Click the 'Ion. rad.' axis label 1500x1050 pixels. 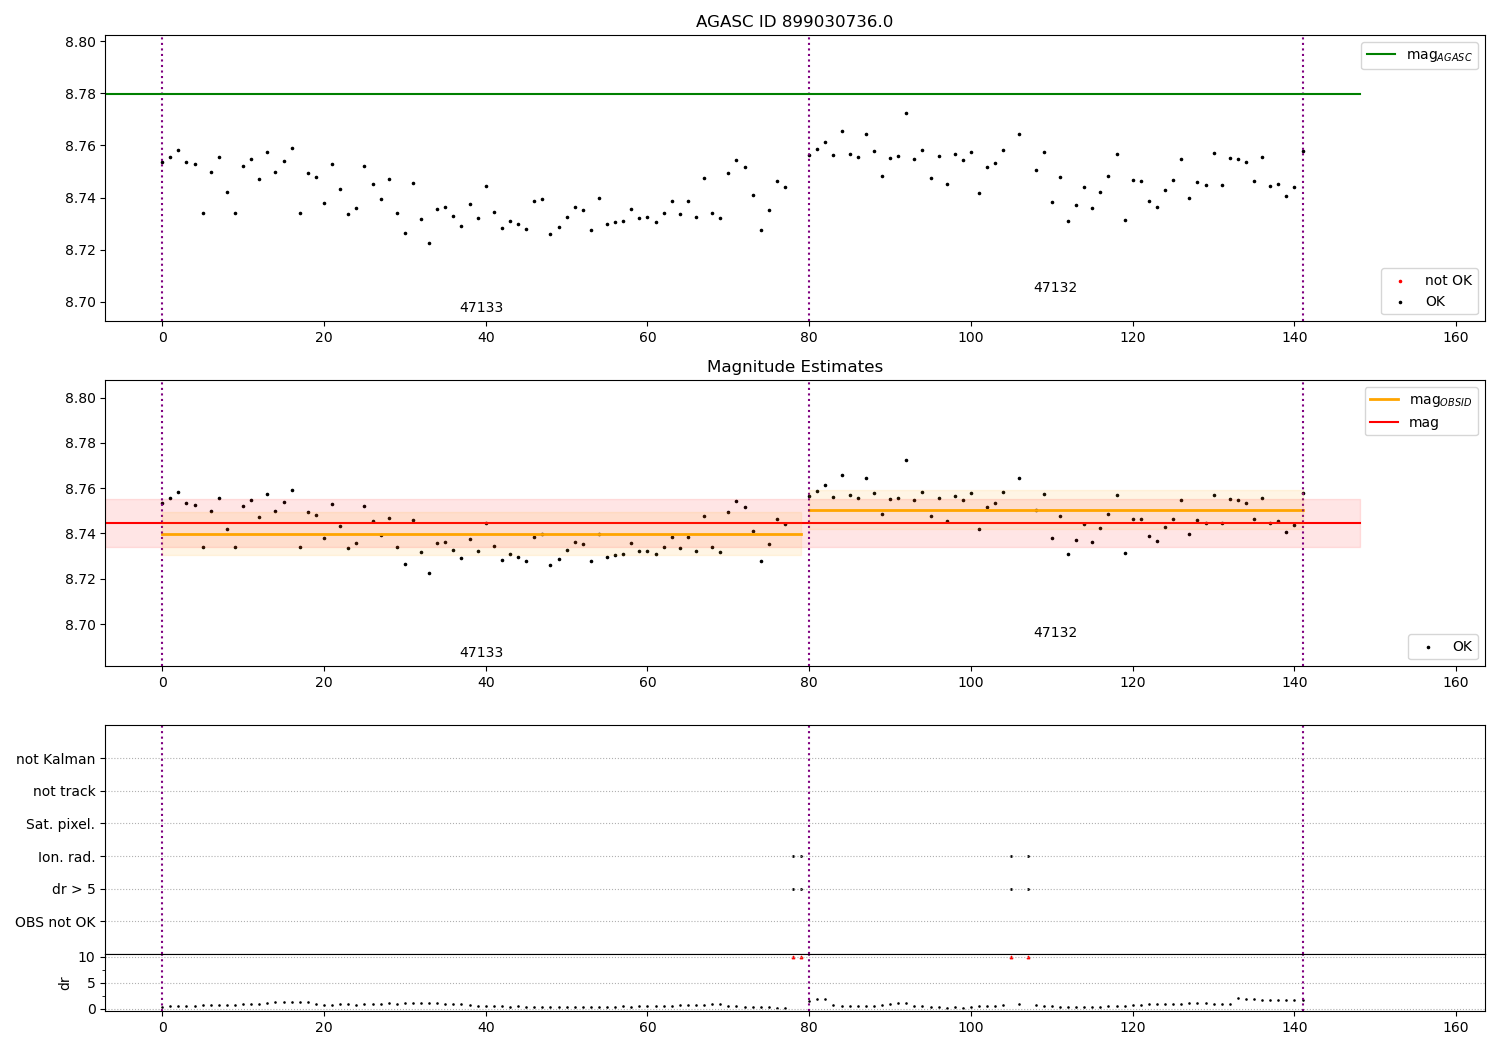point(67,857)
